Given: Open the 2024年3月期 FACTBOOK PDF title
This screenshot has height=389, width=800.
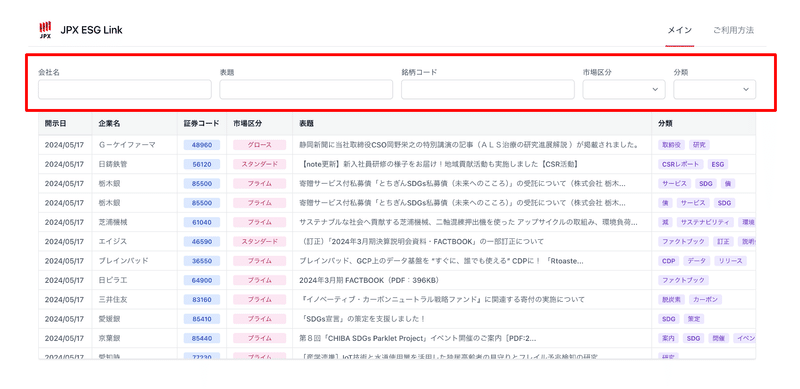Looking at the screenshot, I should tap(369, 280).
